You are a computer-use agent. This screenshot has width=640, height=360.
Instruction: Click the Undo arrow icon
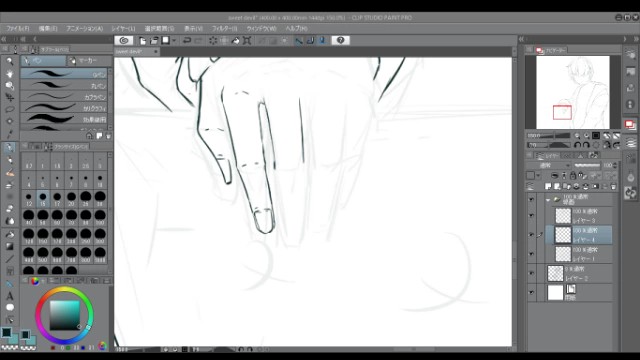(187, 40)
